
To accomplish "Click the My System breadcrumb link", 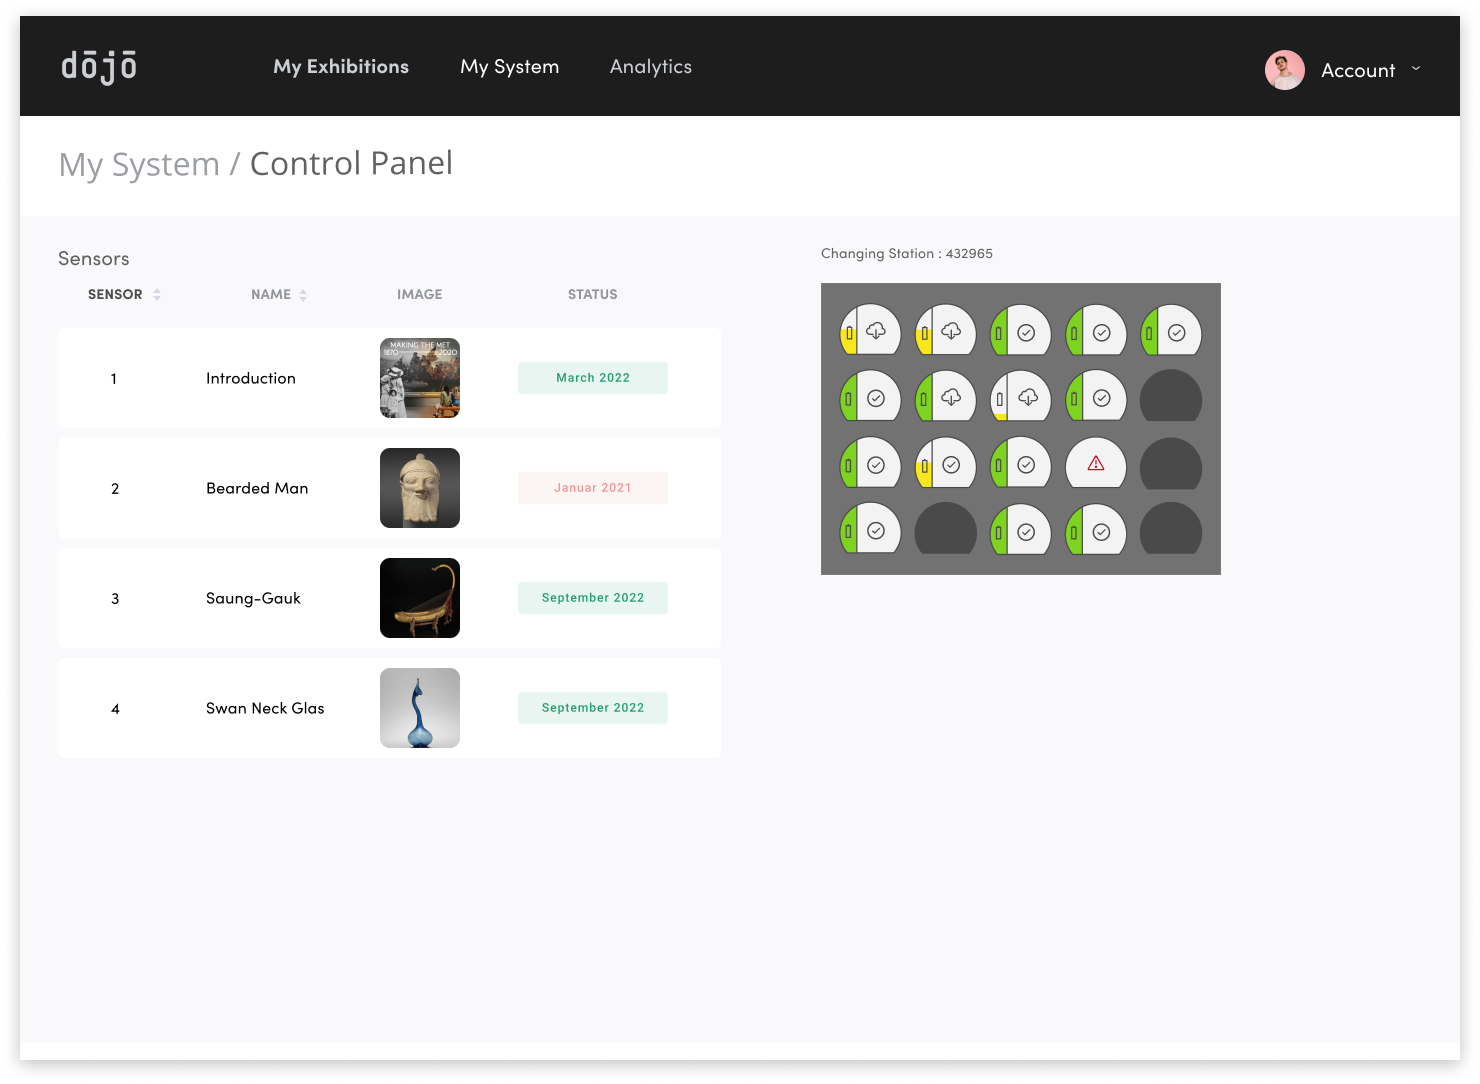I will click(139, 164).
